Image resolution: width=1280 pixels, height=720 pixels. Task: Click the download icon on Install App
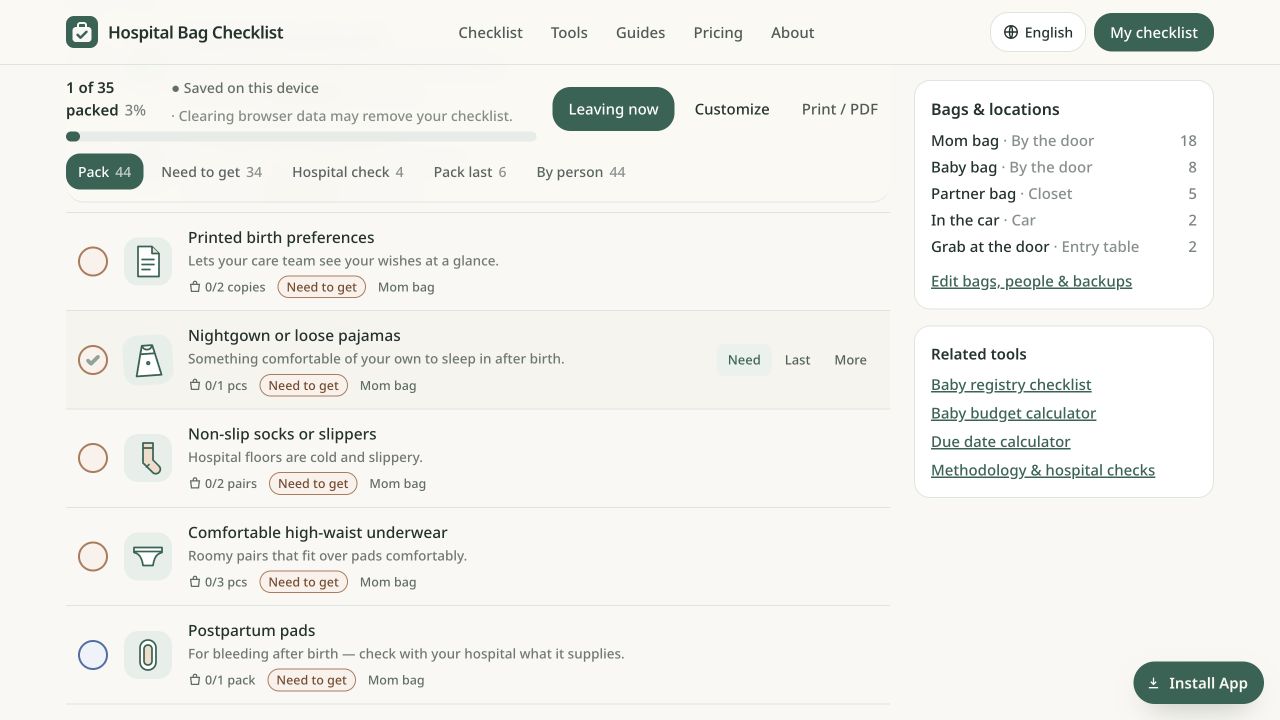tap(1153, 683)
